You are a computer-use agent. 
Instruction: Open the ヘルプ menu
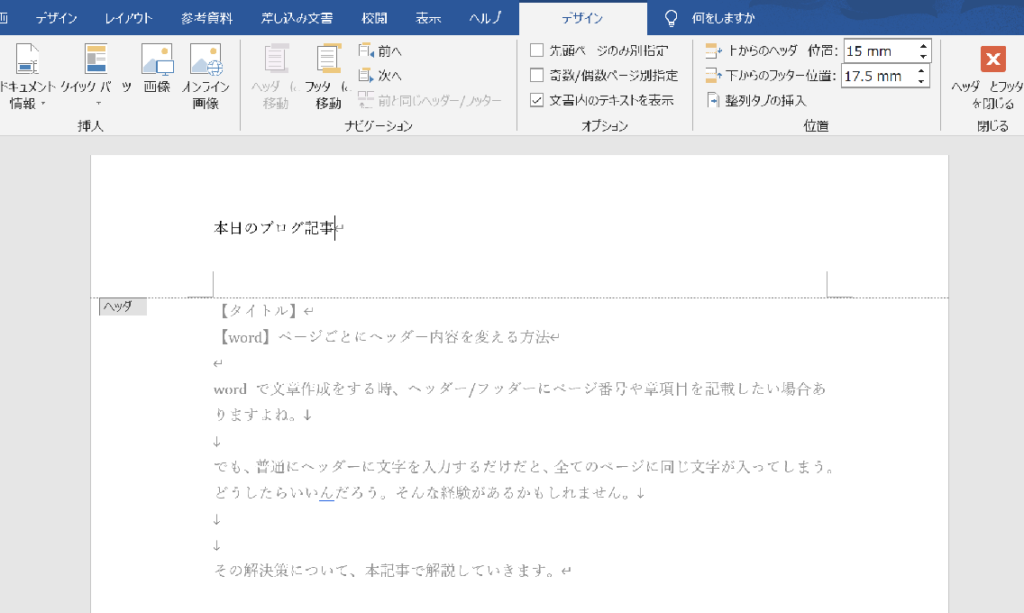(x=487, y=16)
